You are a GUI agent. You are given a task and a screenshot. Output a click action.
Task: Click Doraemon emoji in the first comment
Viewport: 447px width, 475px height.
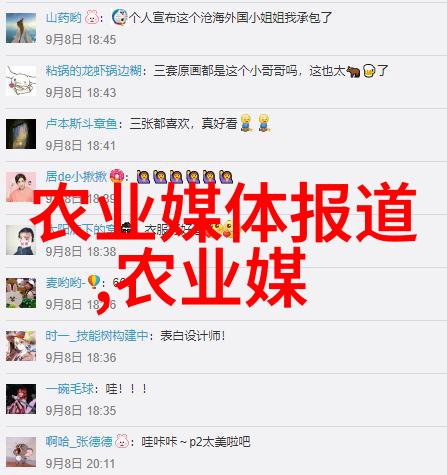pyautogui.click(x=119, y=17)
